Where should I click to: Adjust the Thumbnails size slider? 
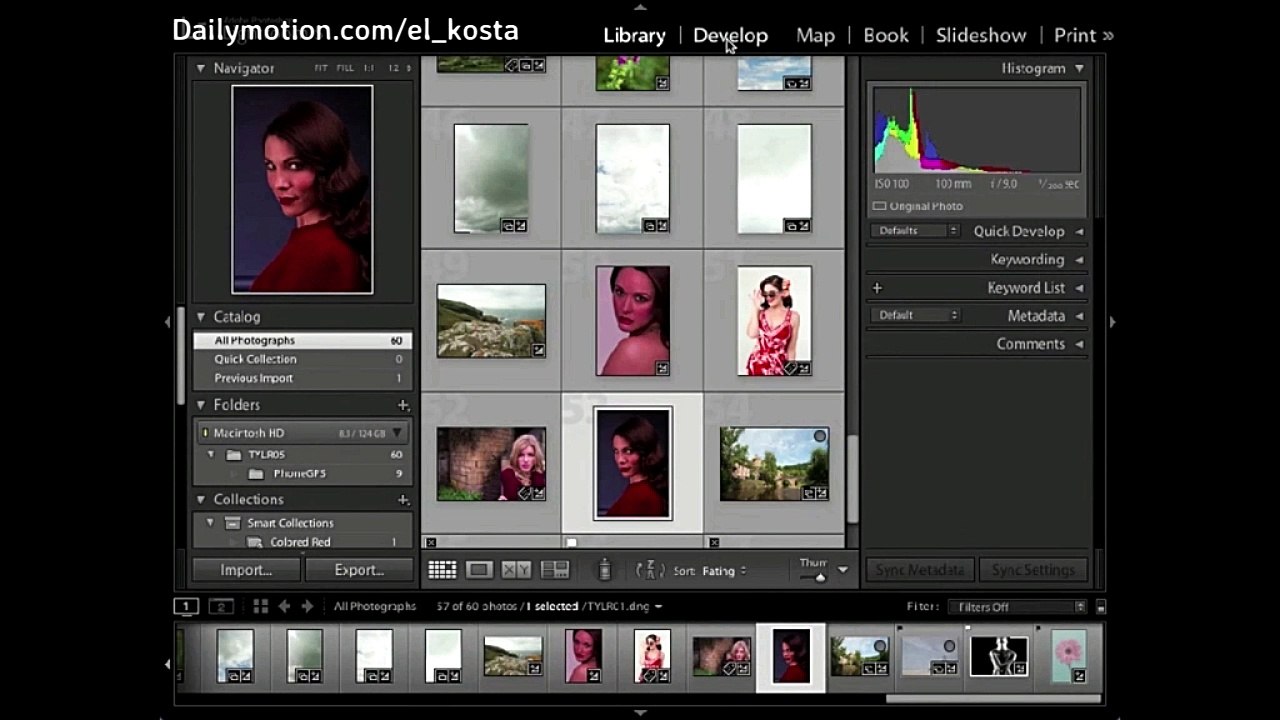[820, 577]
